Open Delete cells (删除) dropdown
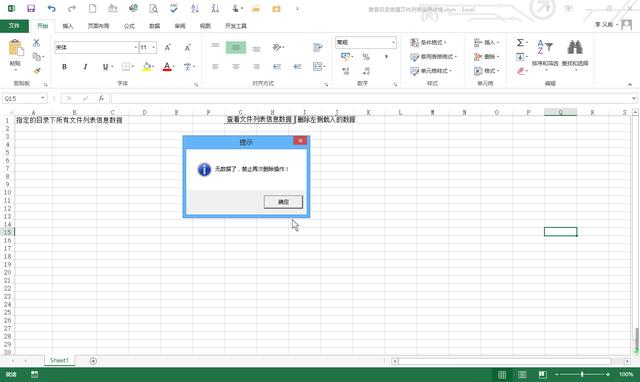640x382 pixels. pos(486,57)
